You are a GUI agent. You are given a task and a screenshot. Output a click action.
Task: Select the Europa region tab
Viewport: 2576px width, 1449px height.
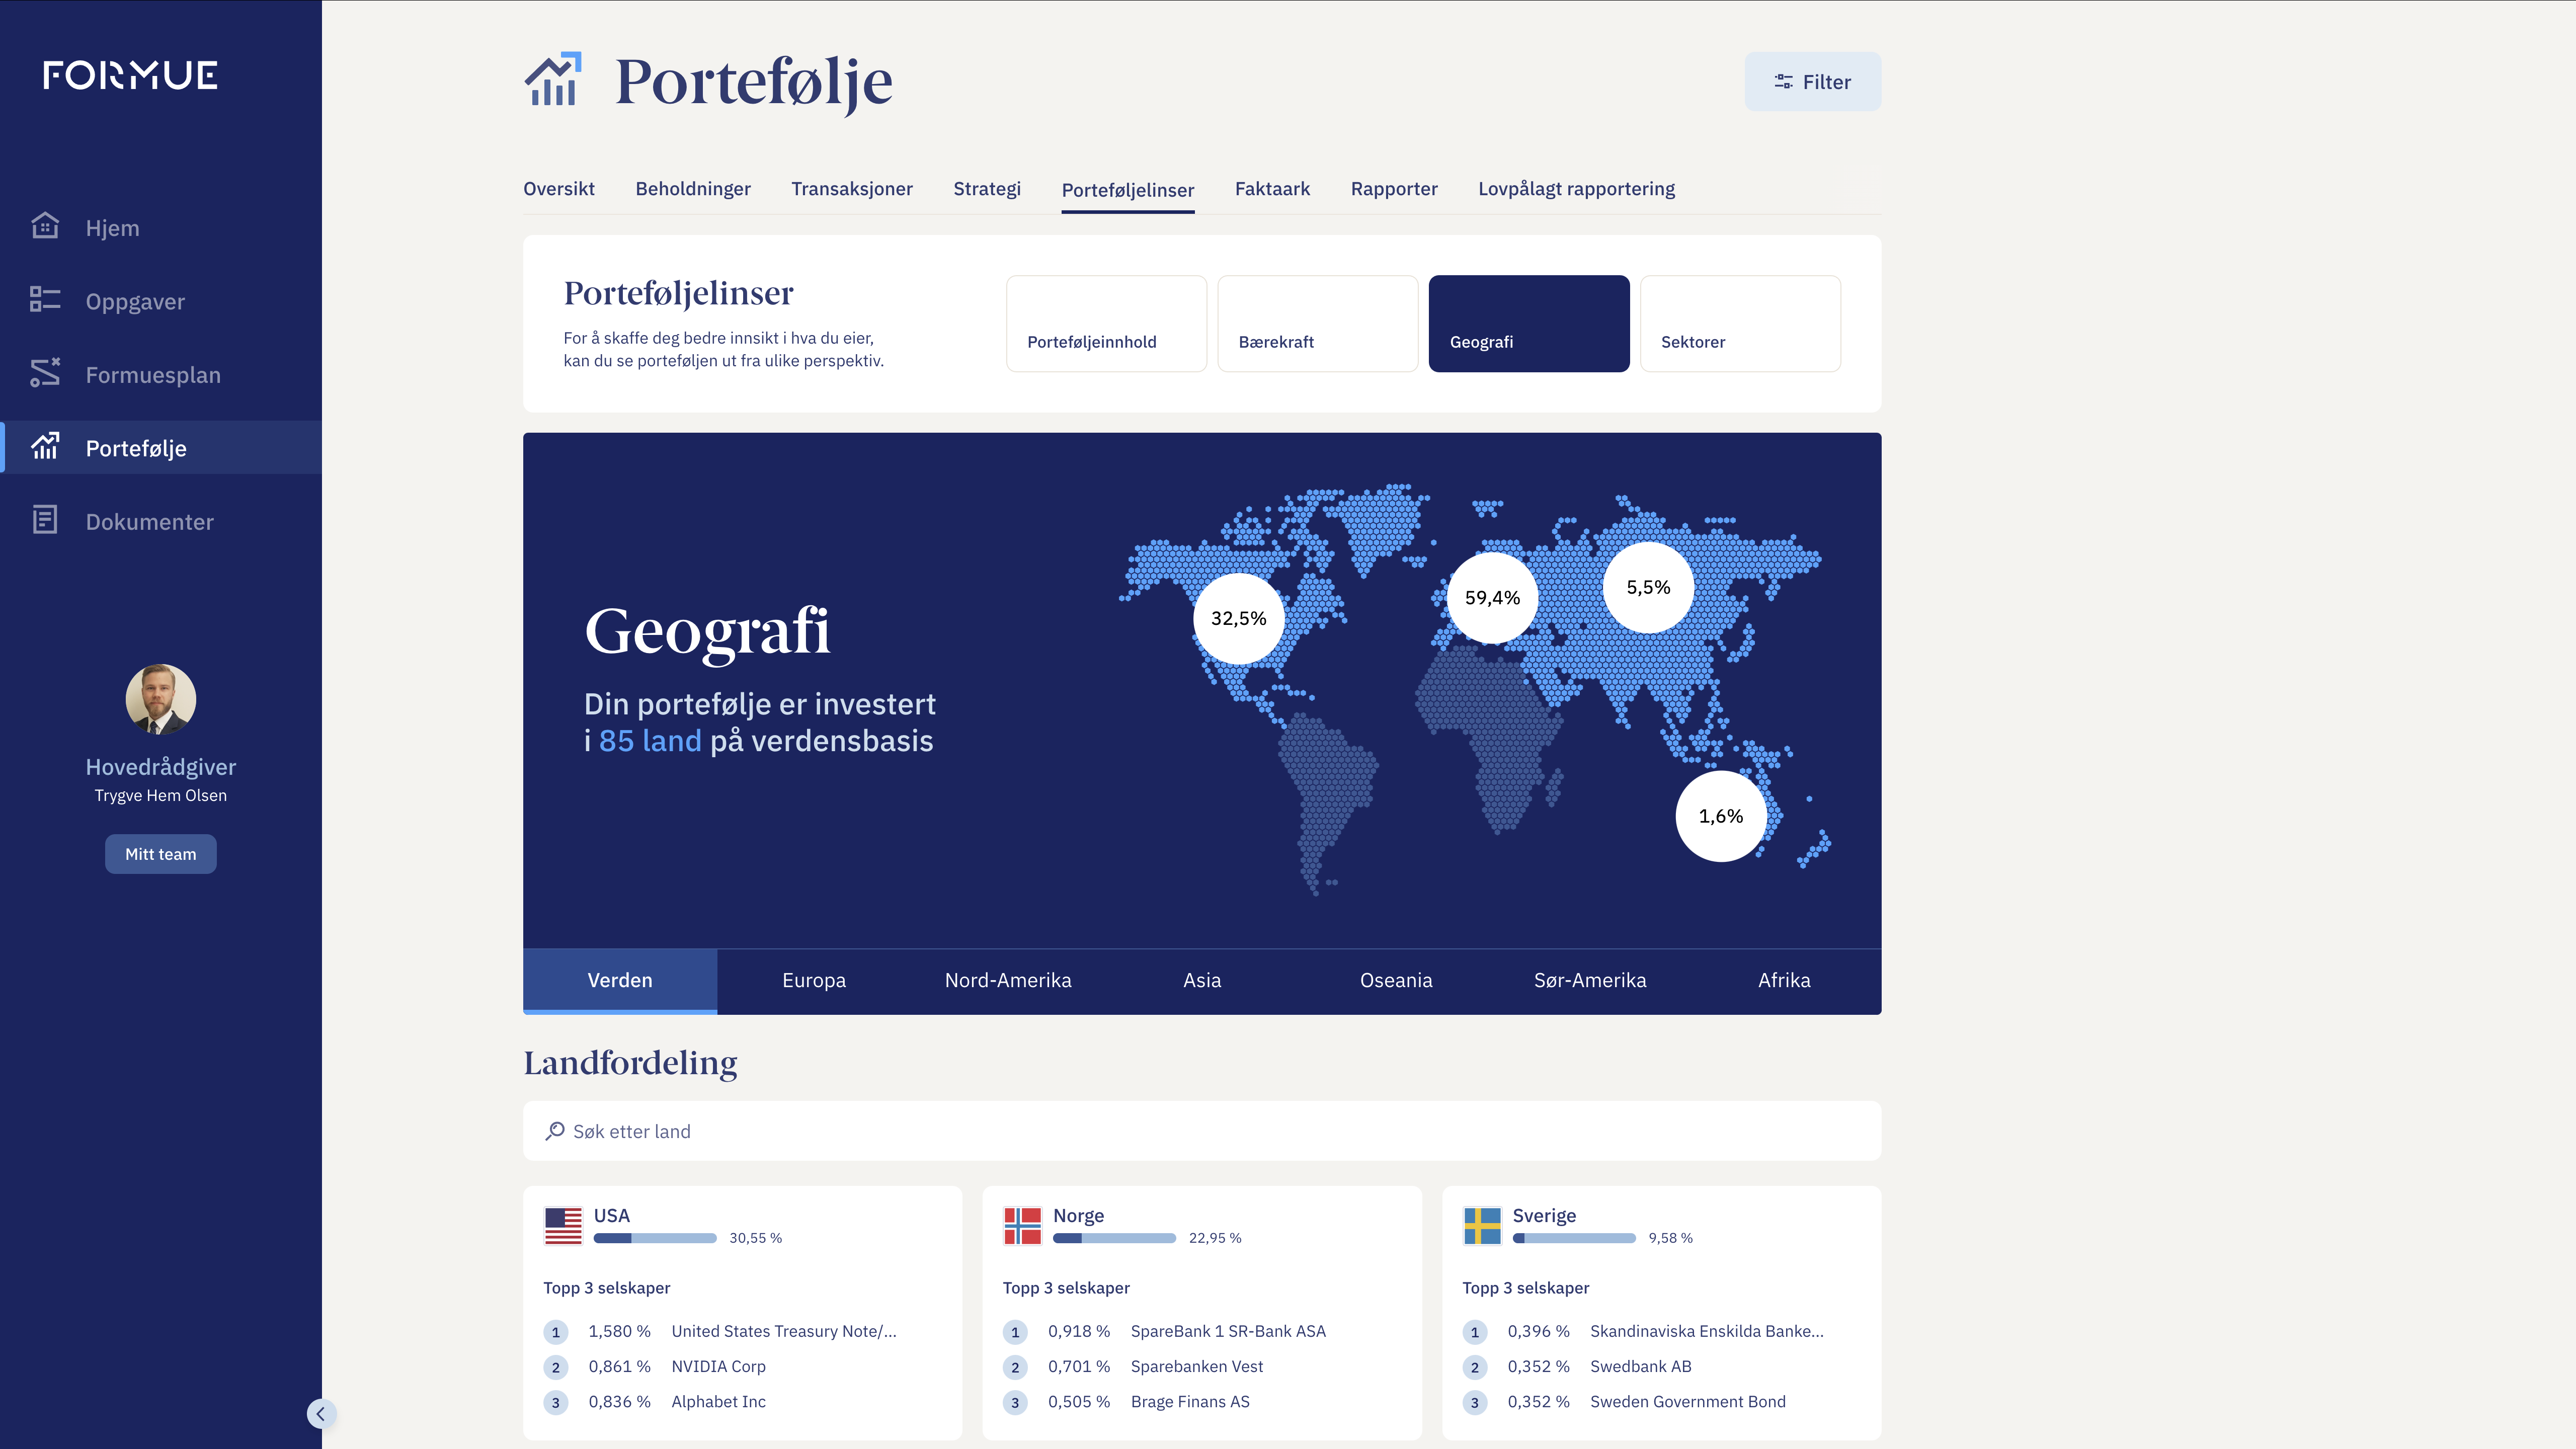click(814, 981)
